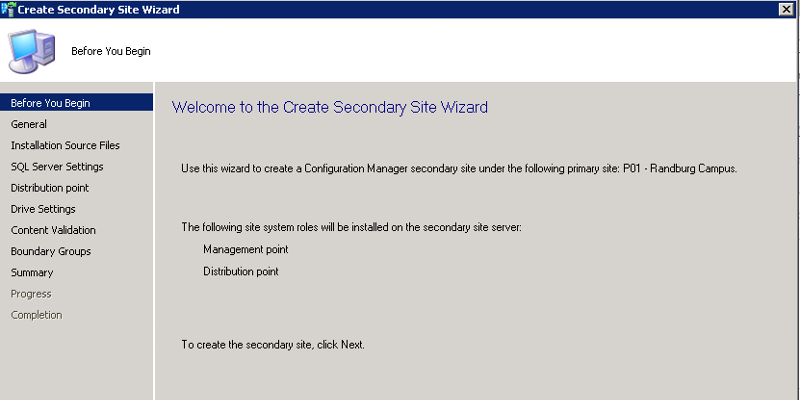
Task: Click the computer icon in header
Action: click(x=31, y=51)
